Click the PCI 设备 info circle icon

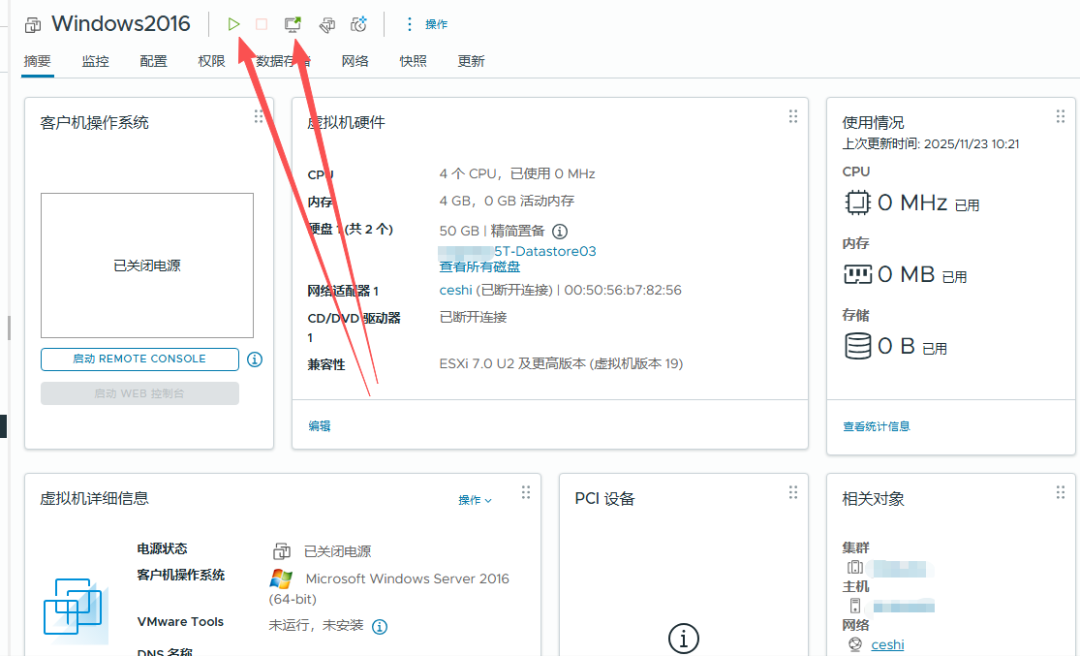point(683,638)
